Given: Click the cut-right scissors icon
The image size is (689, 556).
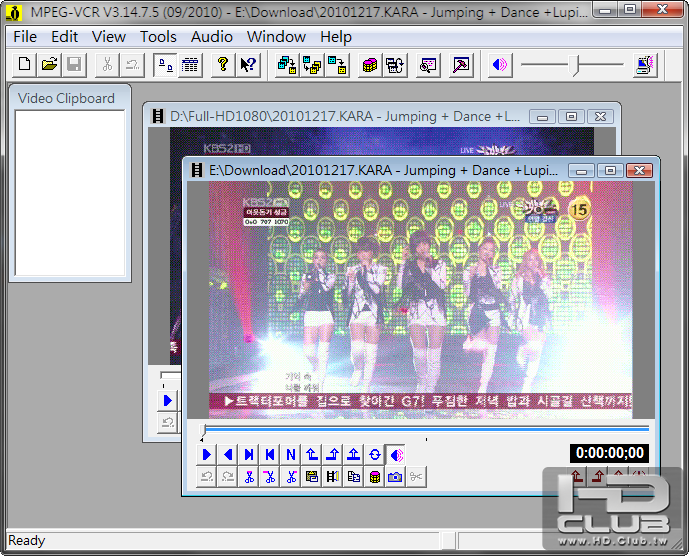Looking at the screenshot, I should [x=291, y=477].
